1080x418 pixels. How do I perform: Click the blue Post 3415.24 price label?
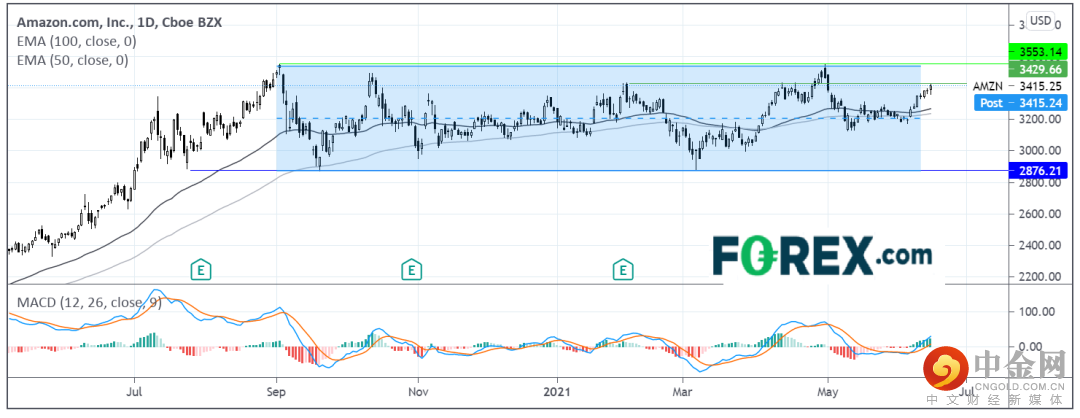(1021, 103)
